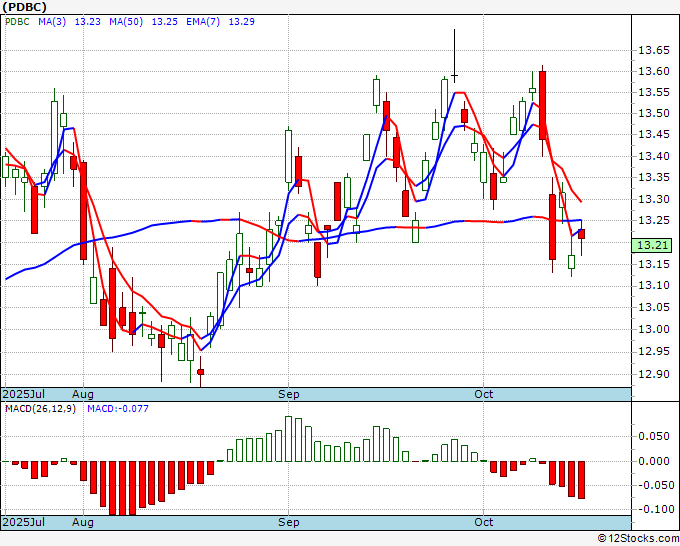
Task: Click the 0.000 MACD axis label
Action: point(654,461)
